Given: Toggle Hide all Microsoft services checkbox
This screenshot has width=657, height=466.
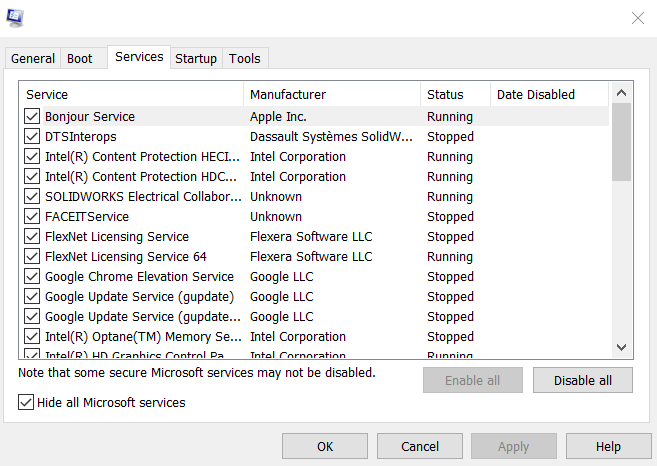Looking at the screenshot, I should [x=26, y=402].
